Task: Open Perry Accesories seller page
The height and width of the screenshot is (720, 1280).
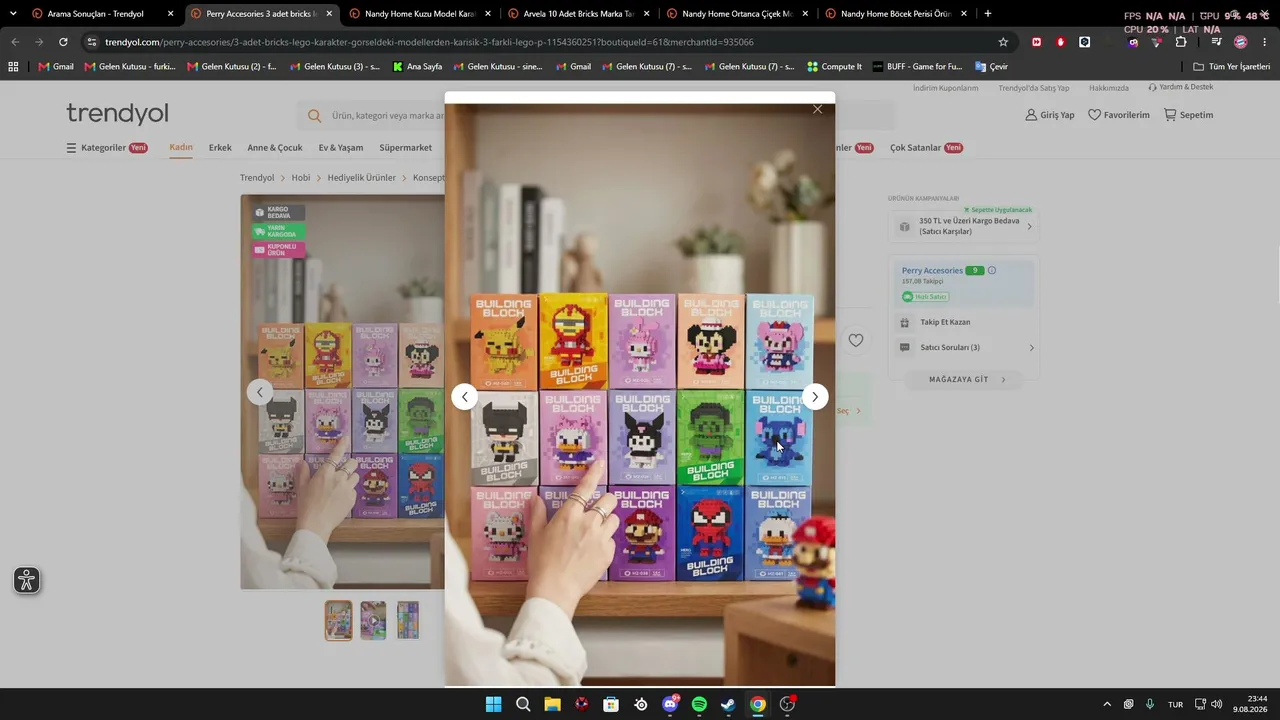Action: pyautogui.click(x=932, y=270)
